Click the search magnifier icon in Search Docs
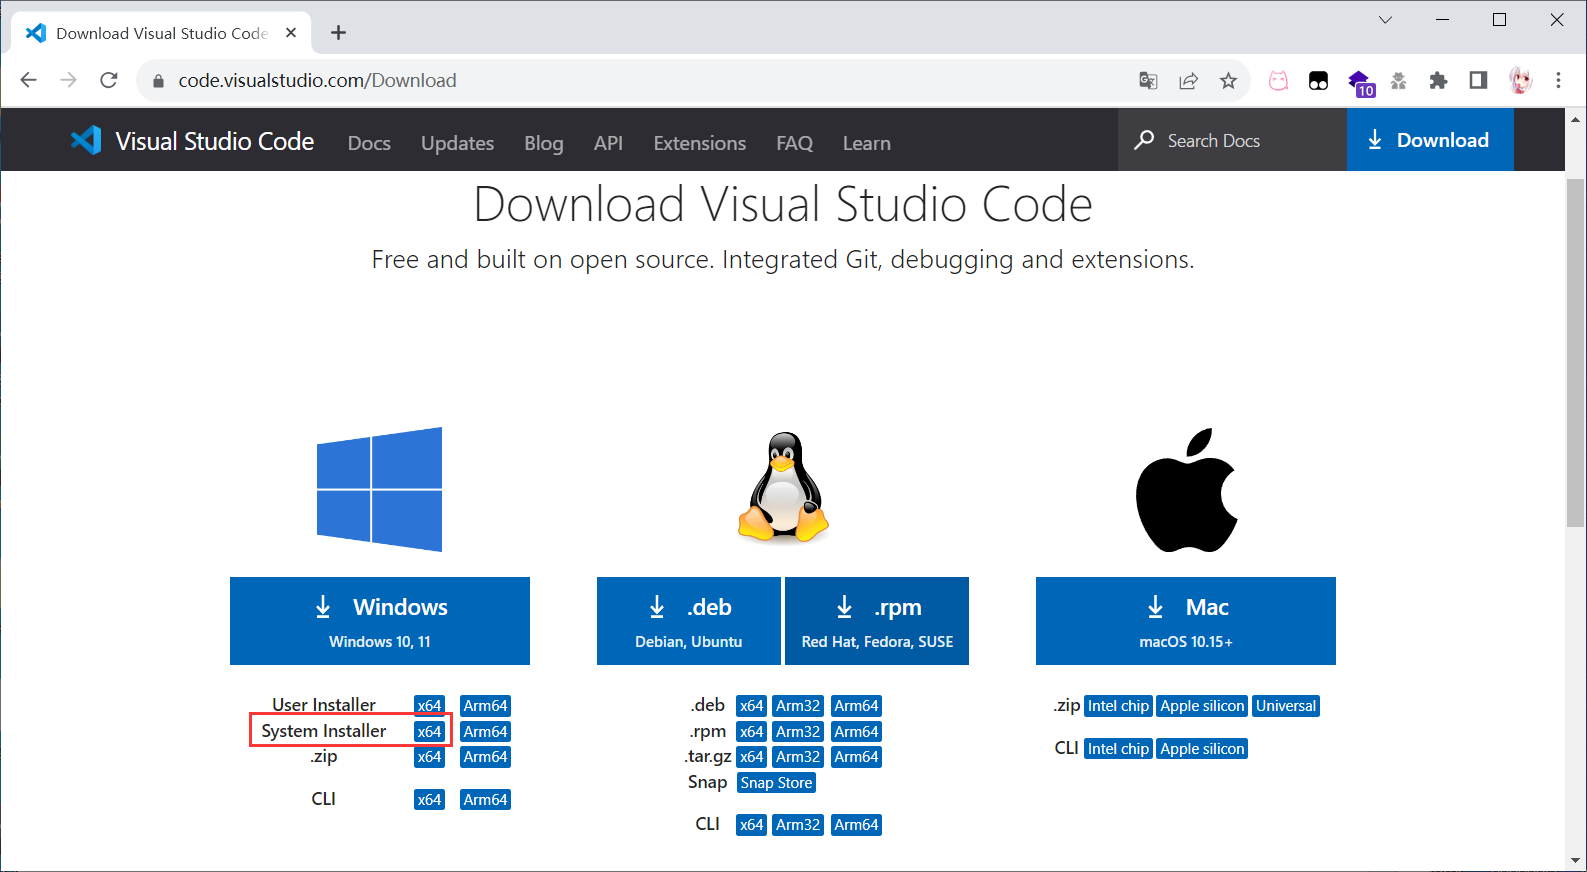This screenshot has width=1587, height=872. click(1144, 140)
